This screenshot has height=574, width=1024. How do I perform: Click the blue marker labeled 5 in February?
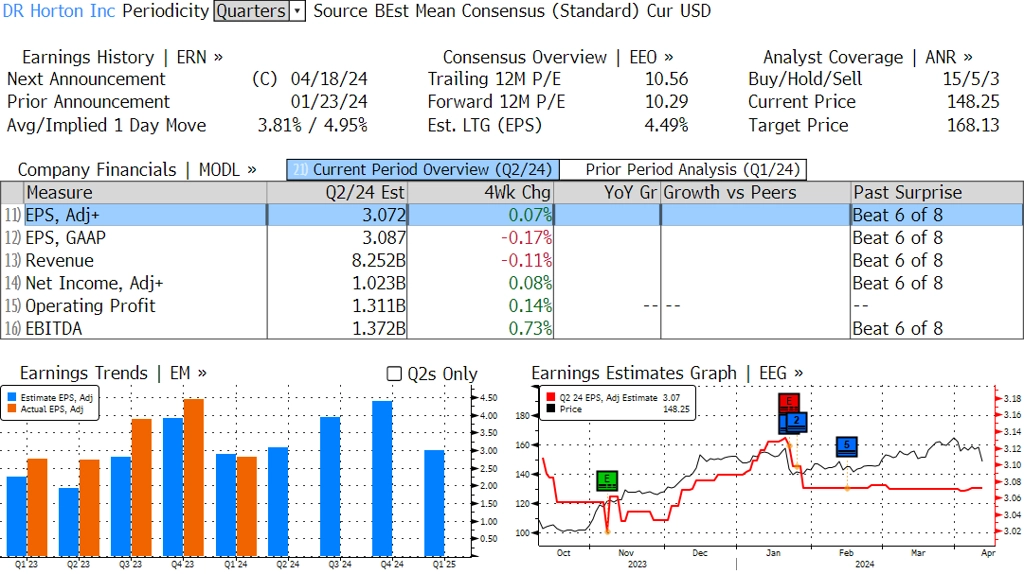click(x=847, y=446)
